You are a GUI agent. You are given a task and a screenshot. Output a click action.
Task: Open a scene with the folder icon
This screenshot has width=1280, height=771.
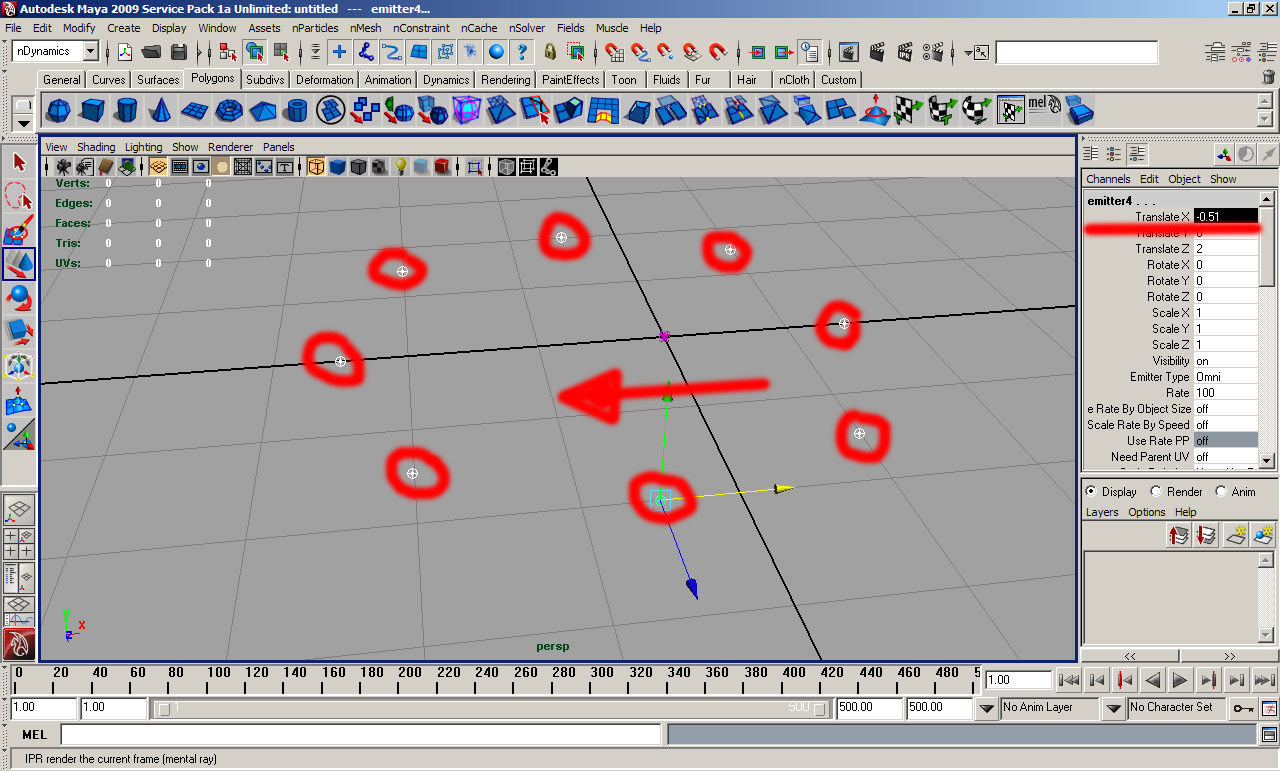[x=152, y=52]
